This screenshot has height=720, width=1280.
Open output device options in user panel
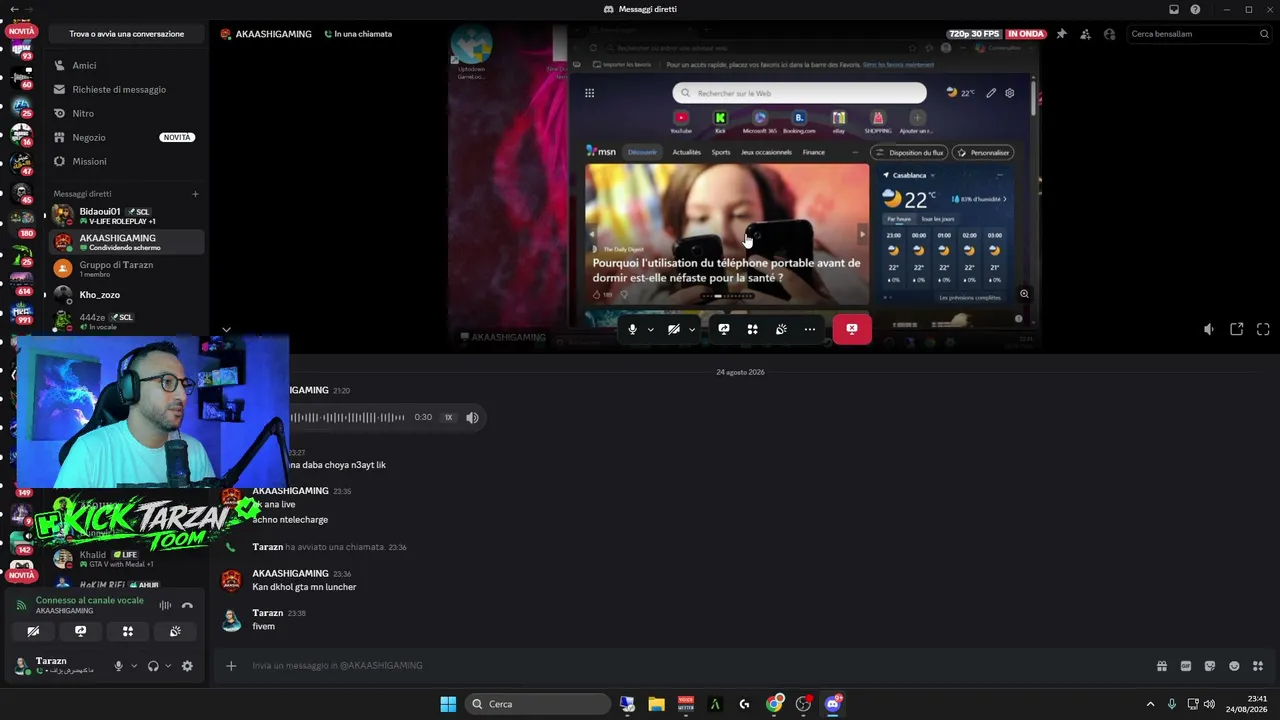[x=168, y=666]
